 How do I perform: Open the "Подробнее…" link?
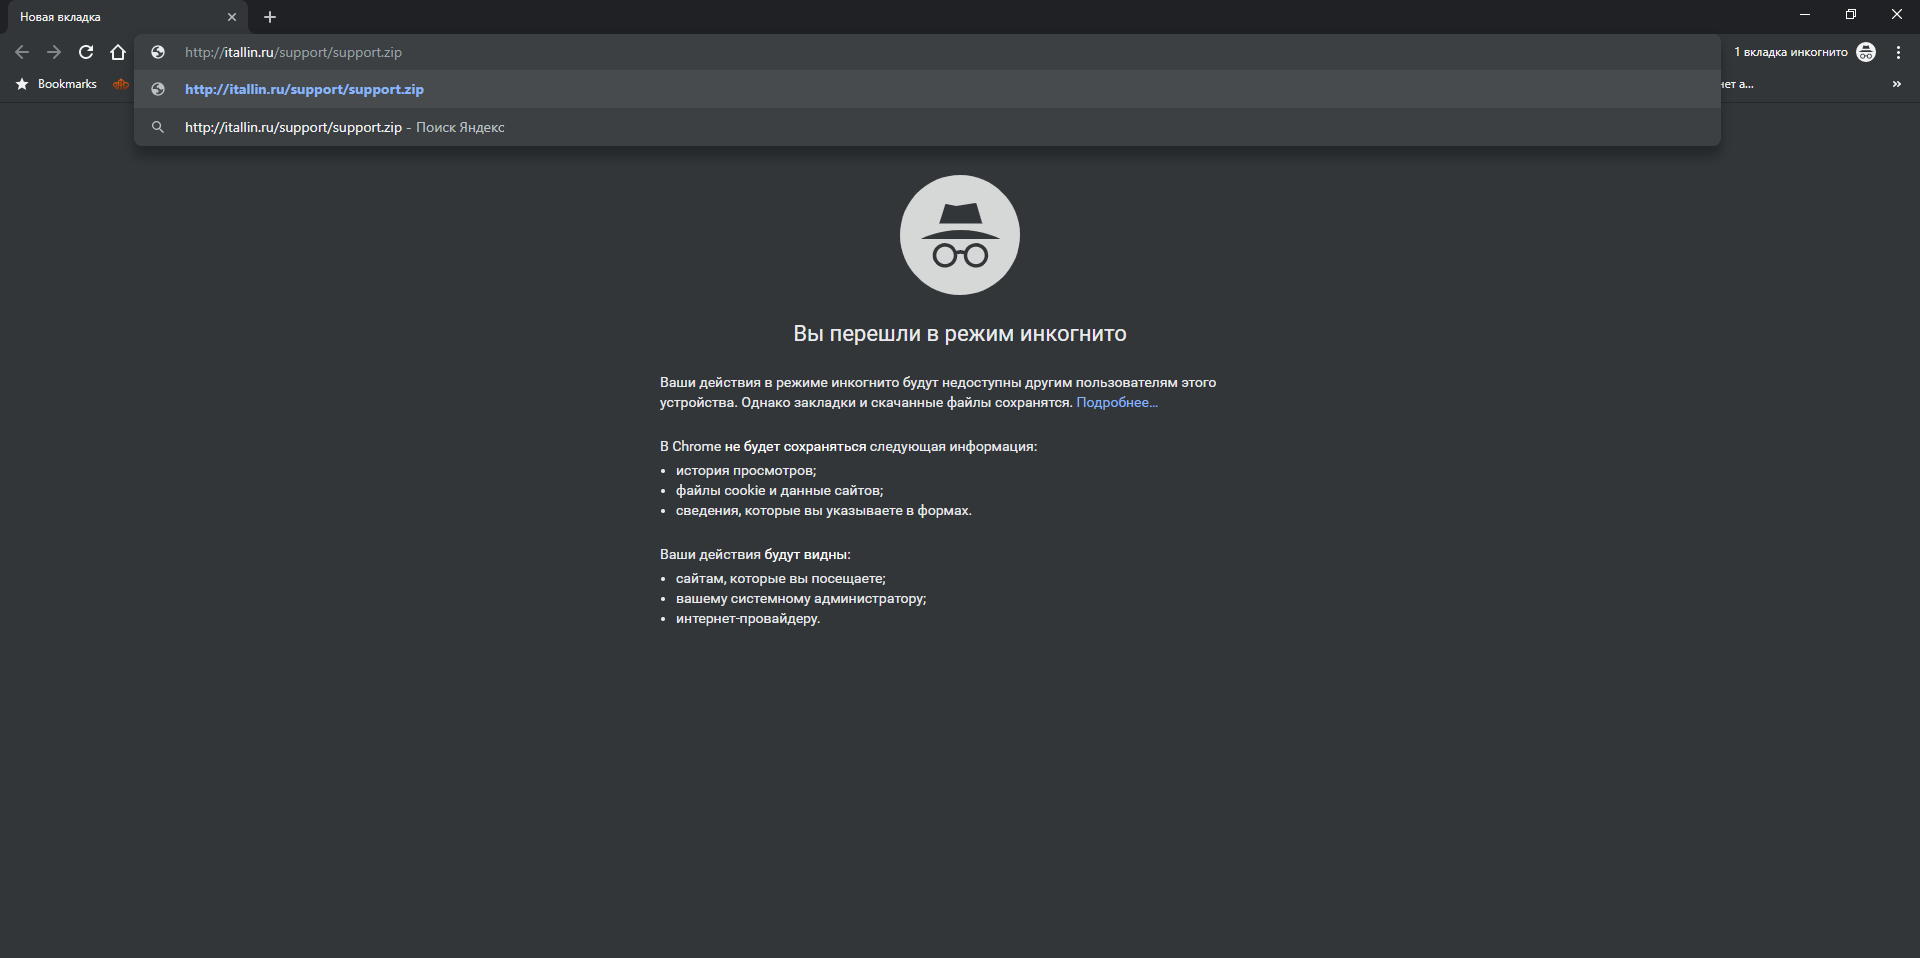pos(1116,402)
